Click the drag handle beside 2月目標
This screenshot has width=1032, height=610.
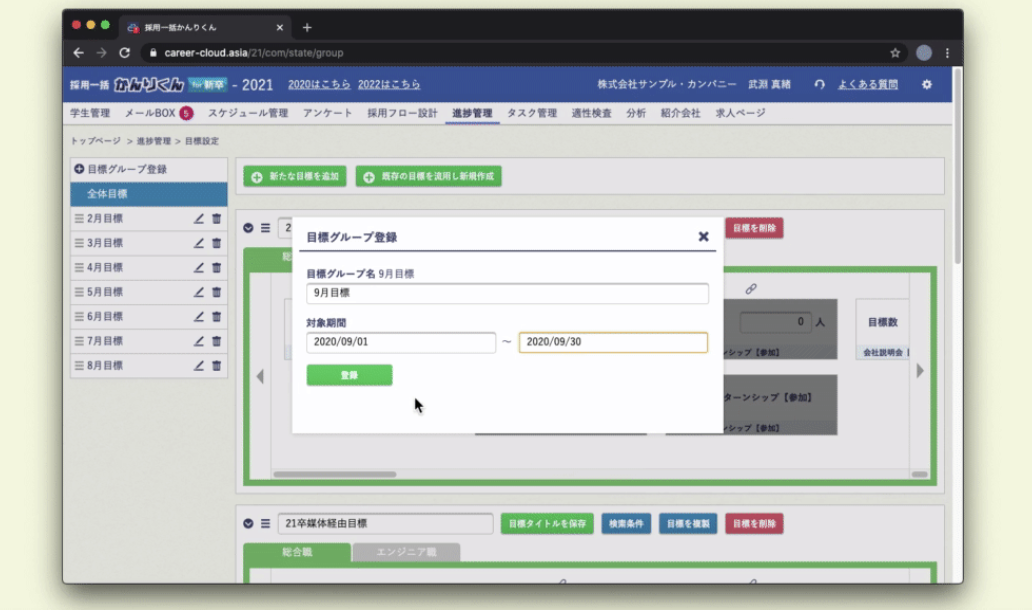click(x=79, y=218)
